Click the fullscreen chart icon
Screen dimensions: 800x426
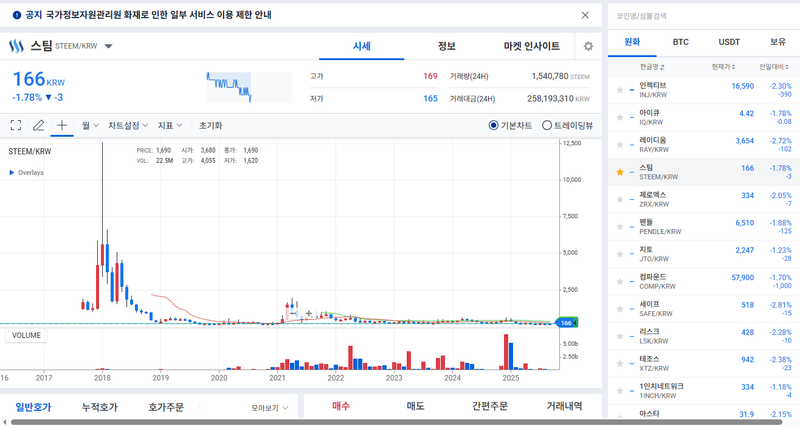16,126
